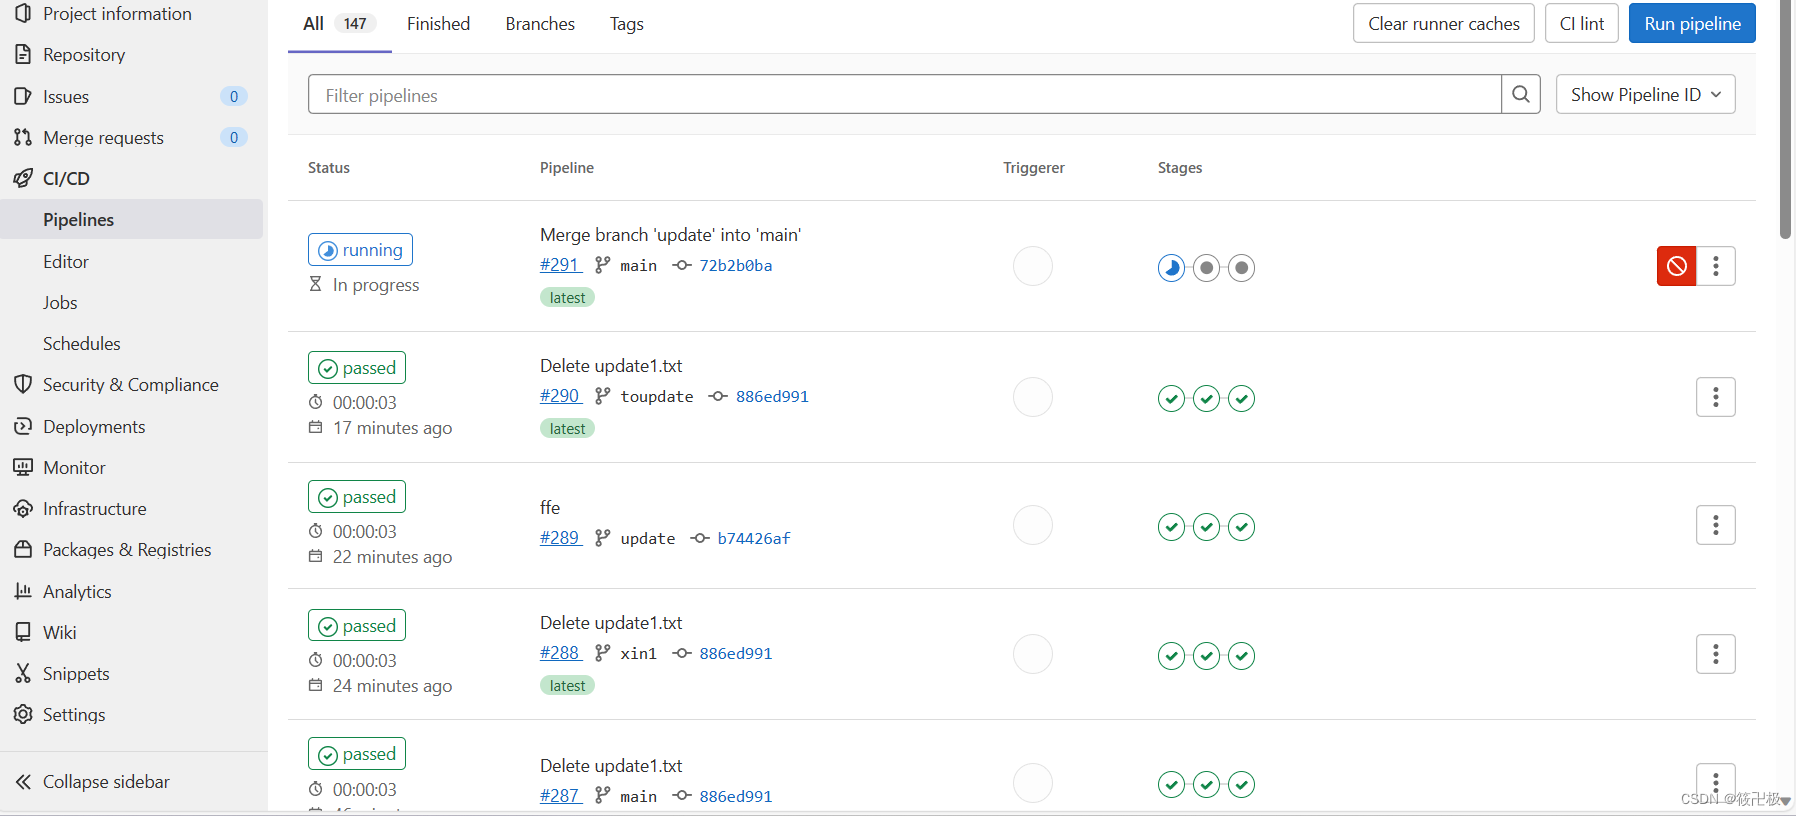Collapse the sidebar
The width and height of the screenshot is (1796, 816).
click(x=93, y=782)
